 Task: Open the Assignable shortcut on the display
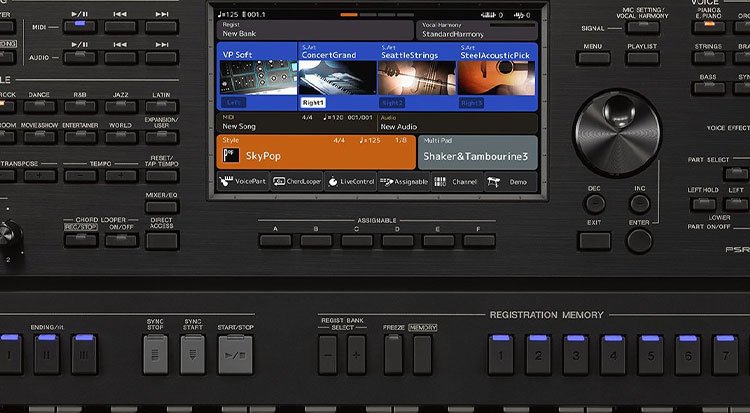[404, 182]
